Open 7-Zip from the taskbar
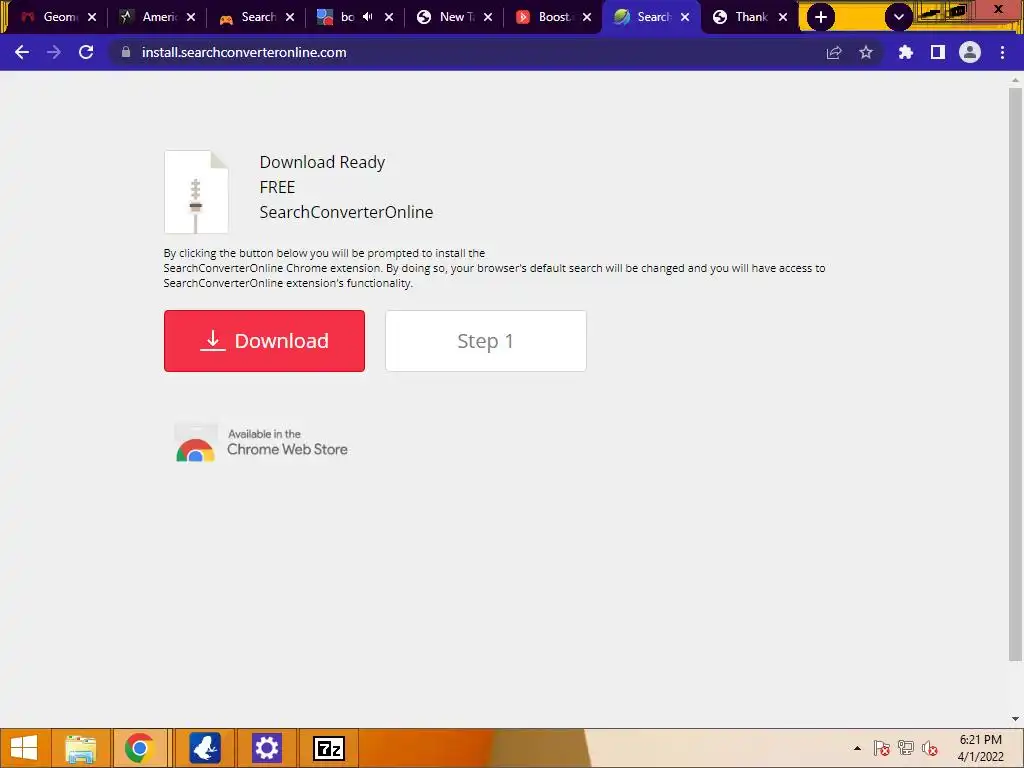The image size is (1024, 768). [328, 748]
